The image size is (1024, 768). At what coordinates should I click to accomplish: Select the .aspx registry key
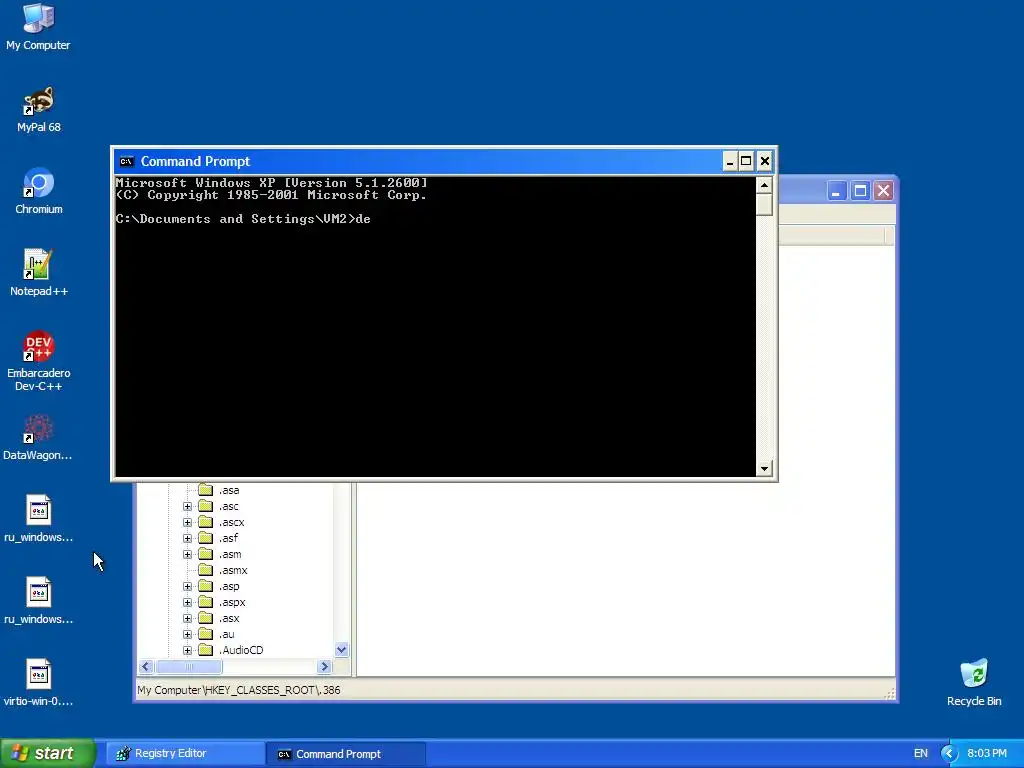[x=232, y=602]
